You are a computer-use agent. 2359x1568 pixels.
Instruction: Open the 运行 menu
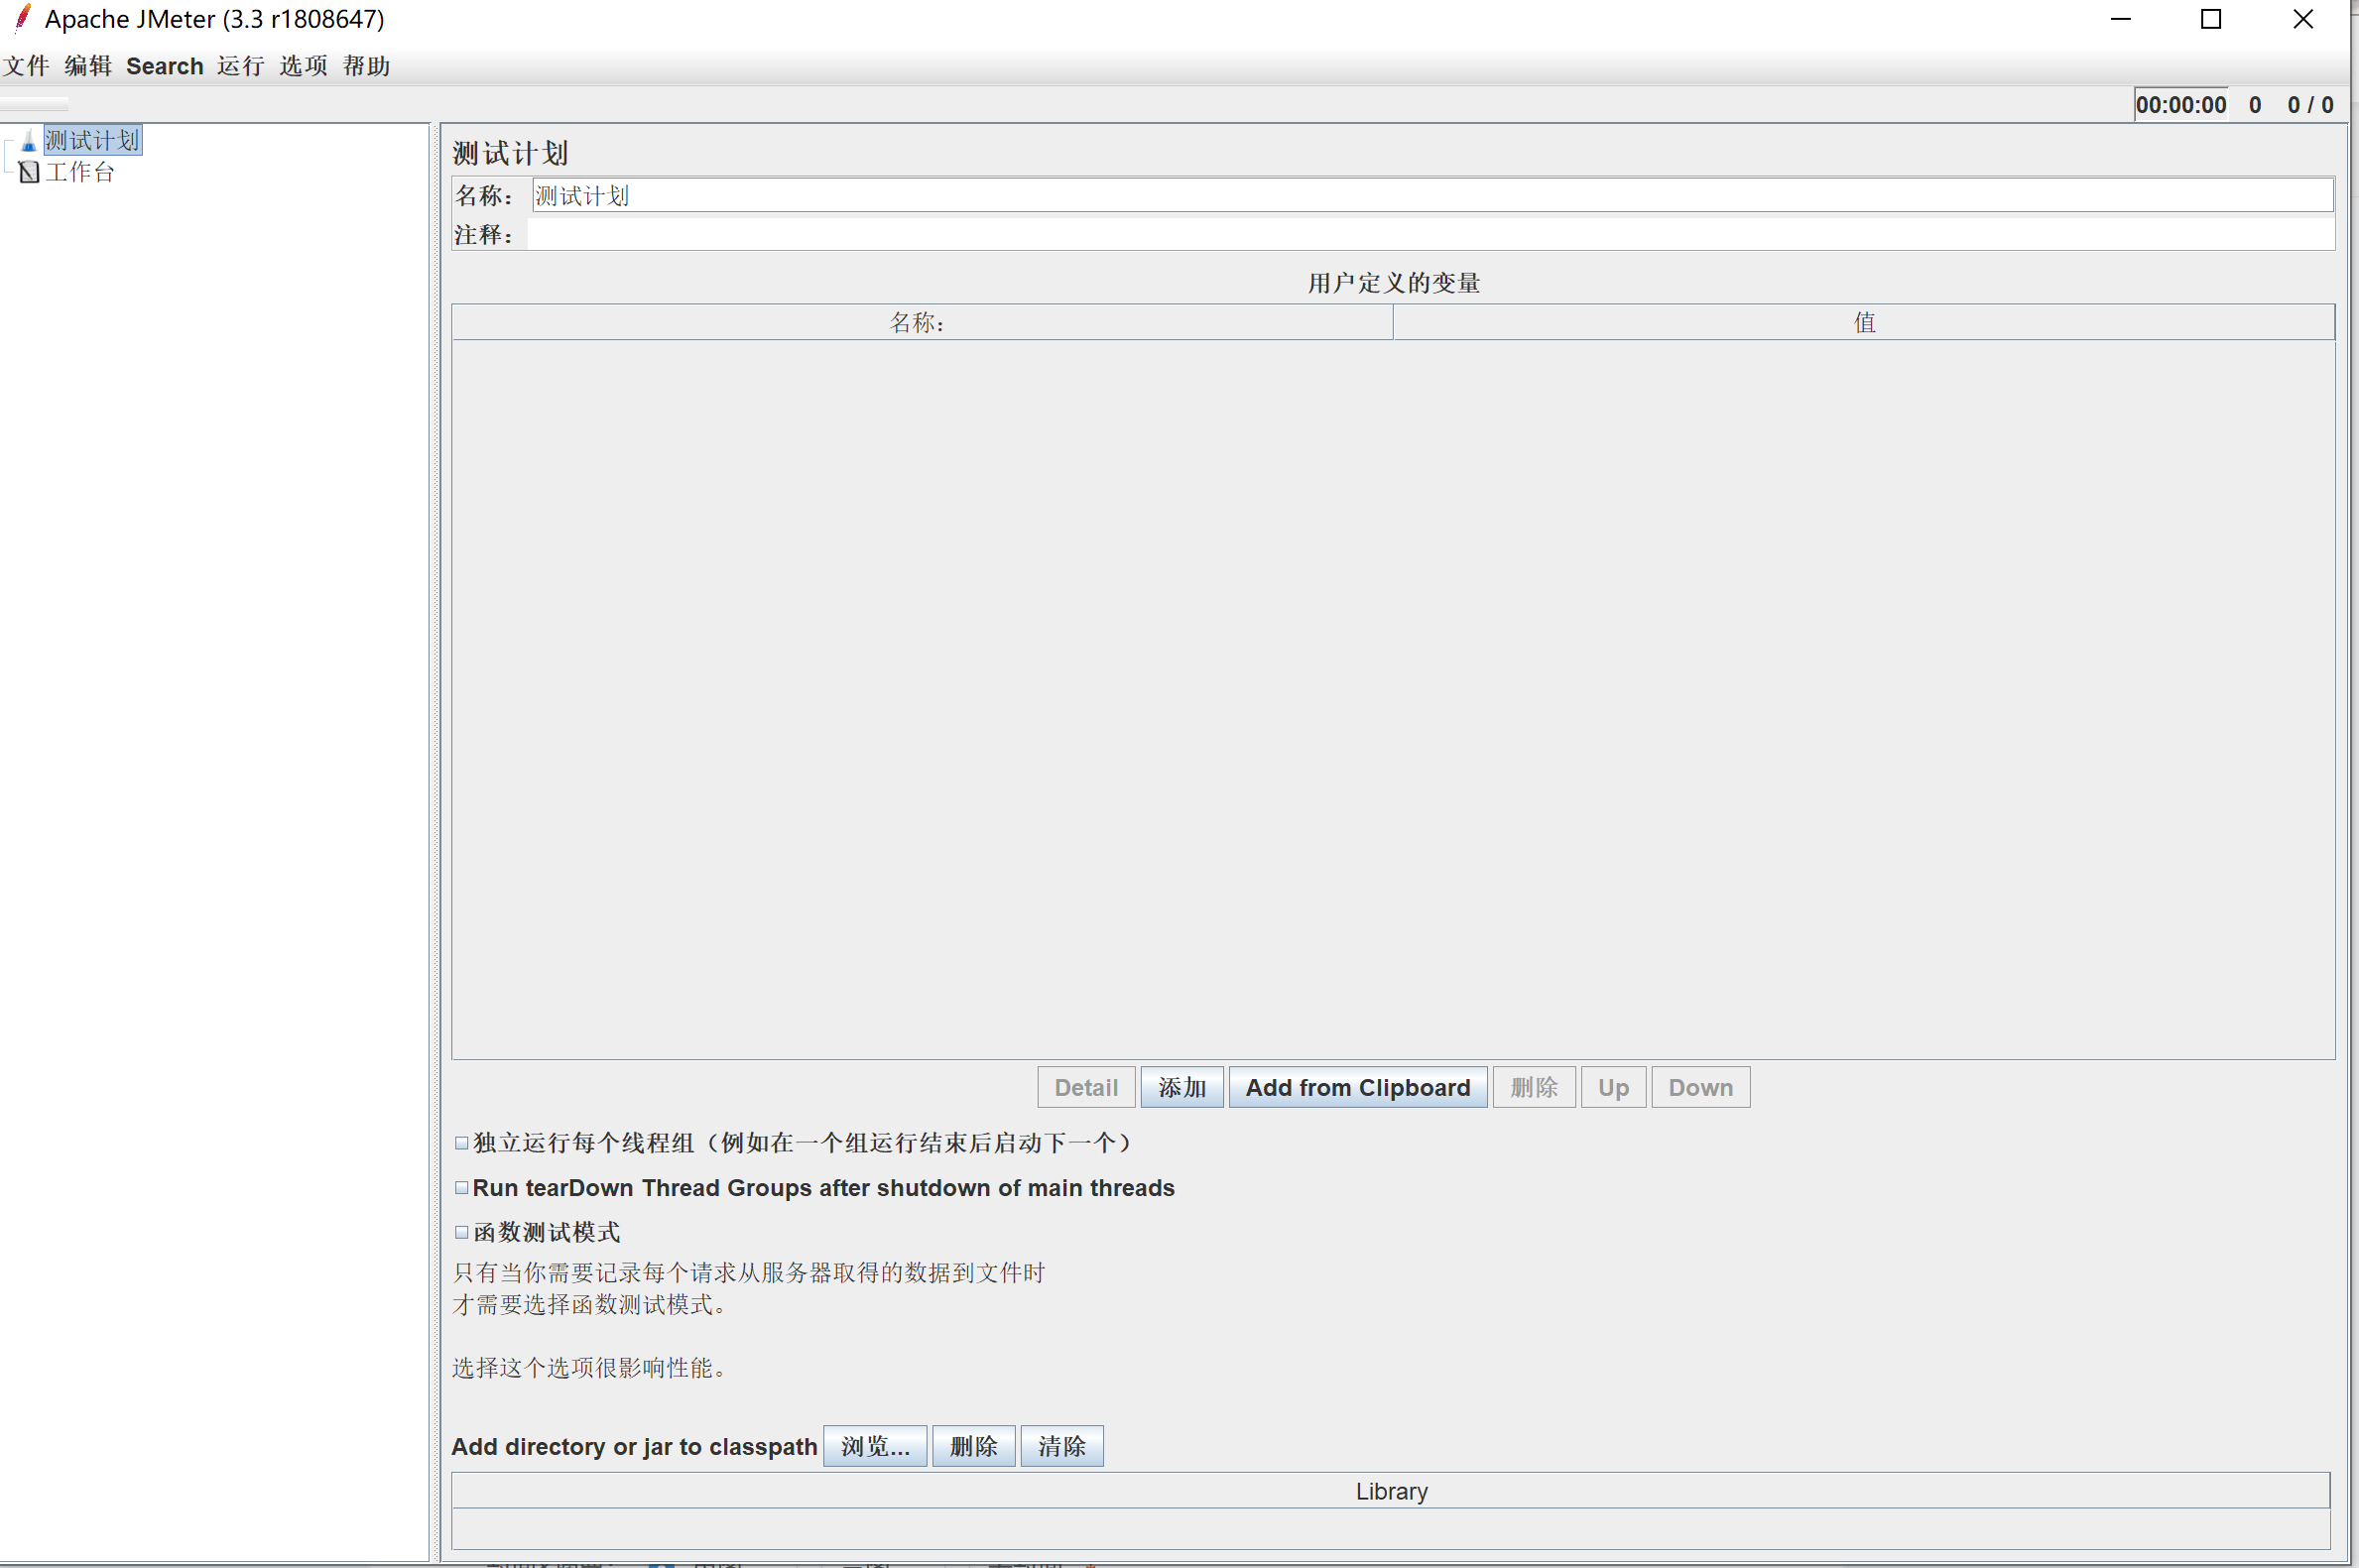239,66
